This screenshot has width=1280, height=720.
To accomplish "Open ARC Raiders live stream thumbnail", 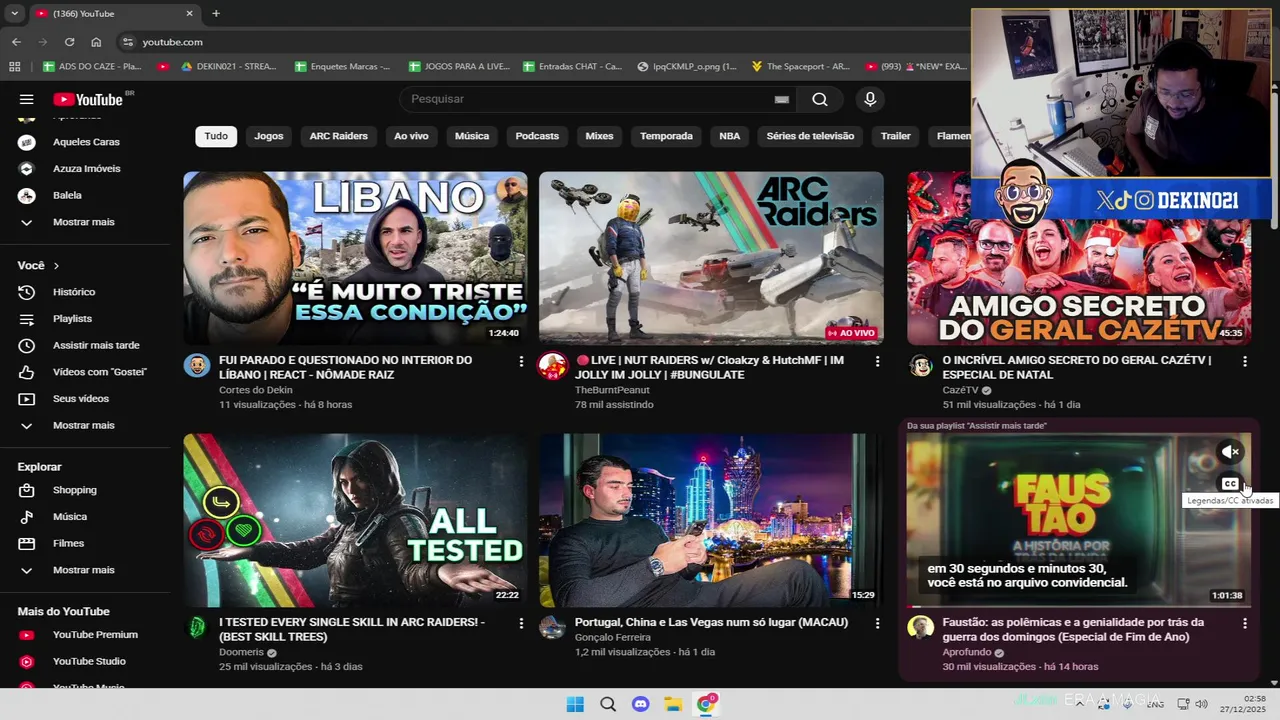I will 711,258.
